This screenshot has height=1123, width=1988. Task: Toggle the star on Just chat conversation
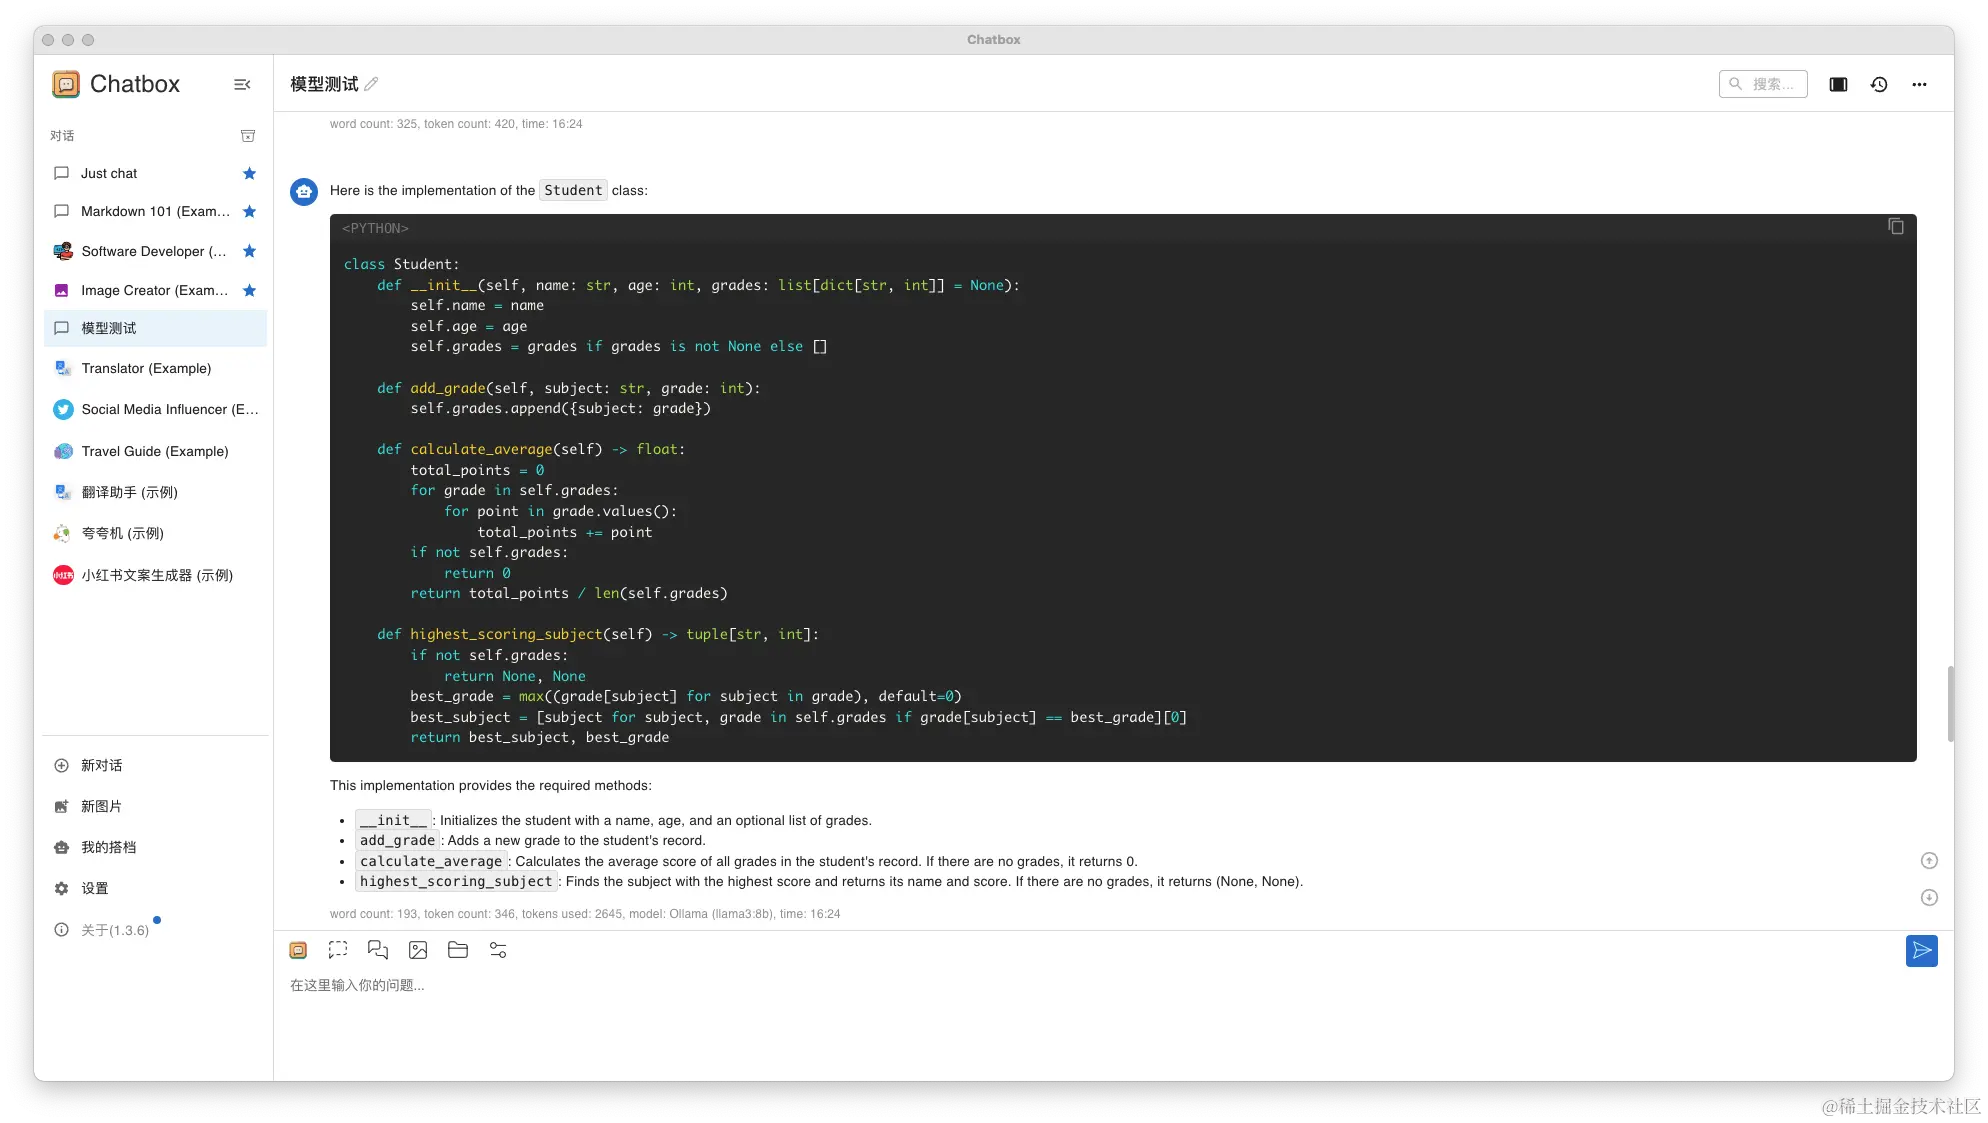249,173
